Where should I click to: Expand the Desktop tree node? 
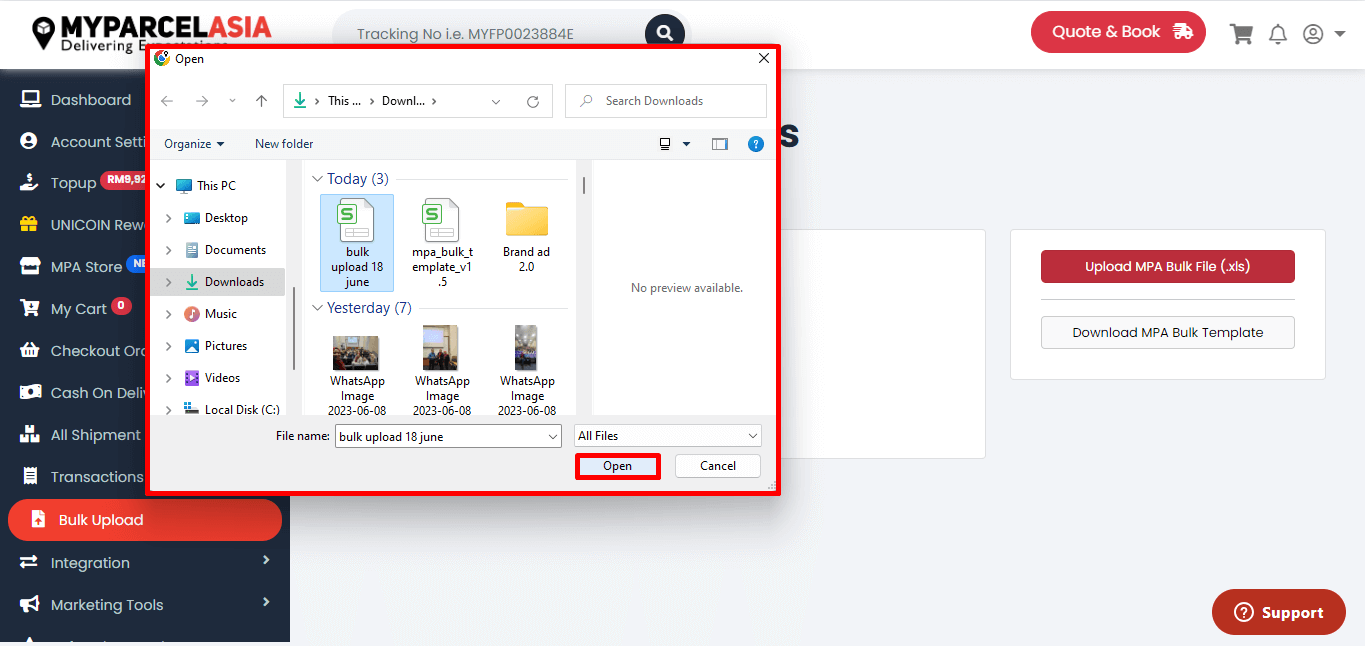pos(169,218)
